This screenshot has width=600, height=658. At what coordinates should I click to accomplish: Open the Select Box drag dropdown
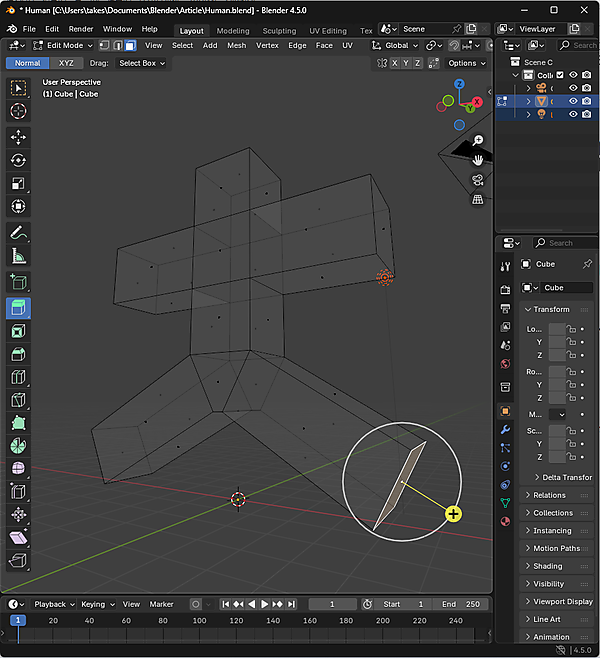(x=141, y=63)
